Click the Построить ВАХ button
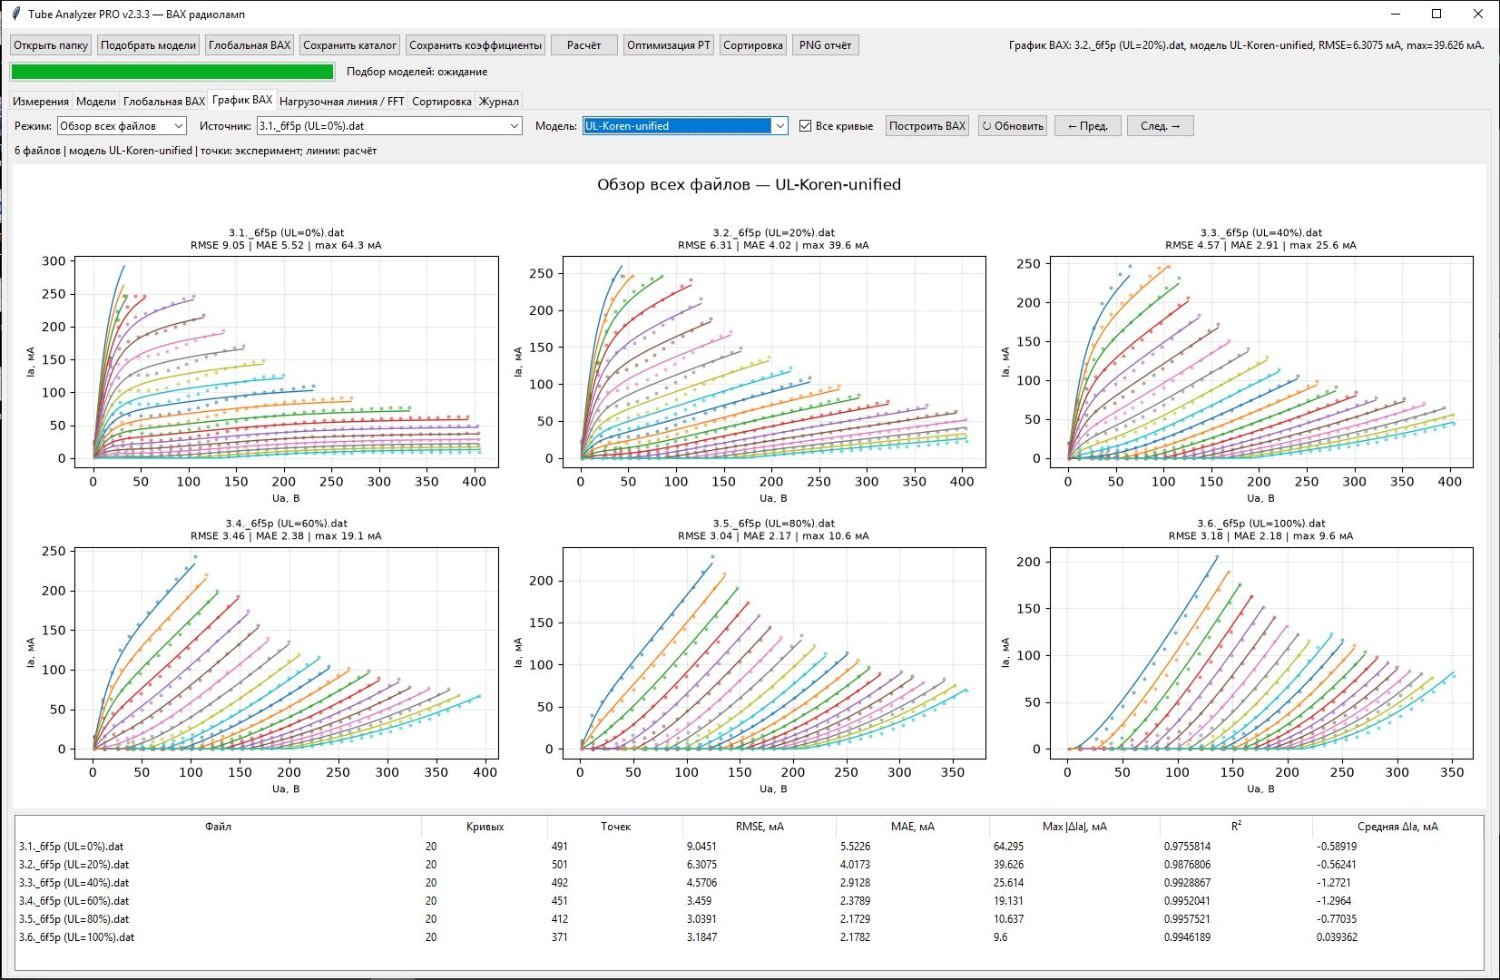Image resolution: width=1500 pixels, height=980 pixels. pos(927,126)
